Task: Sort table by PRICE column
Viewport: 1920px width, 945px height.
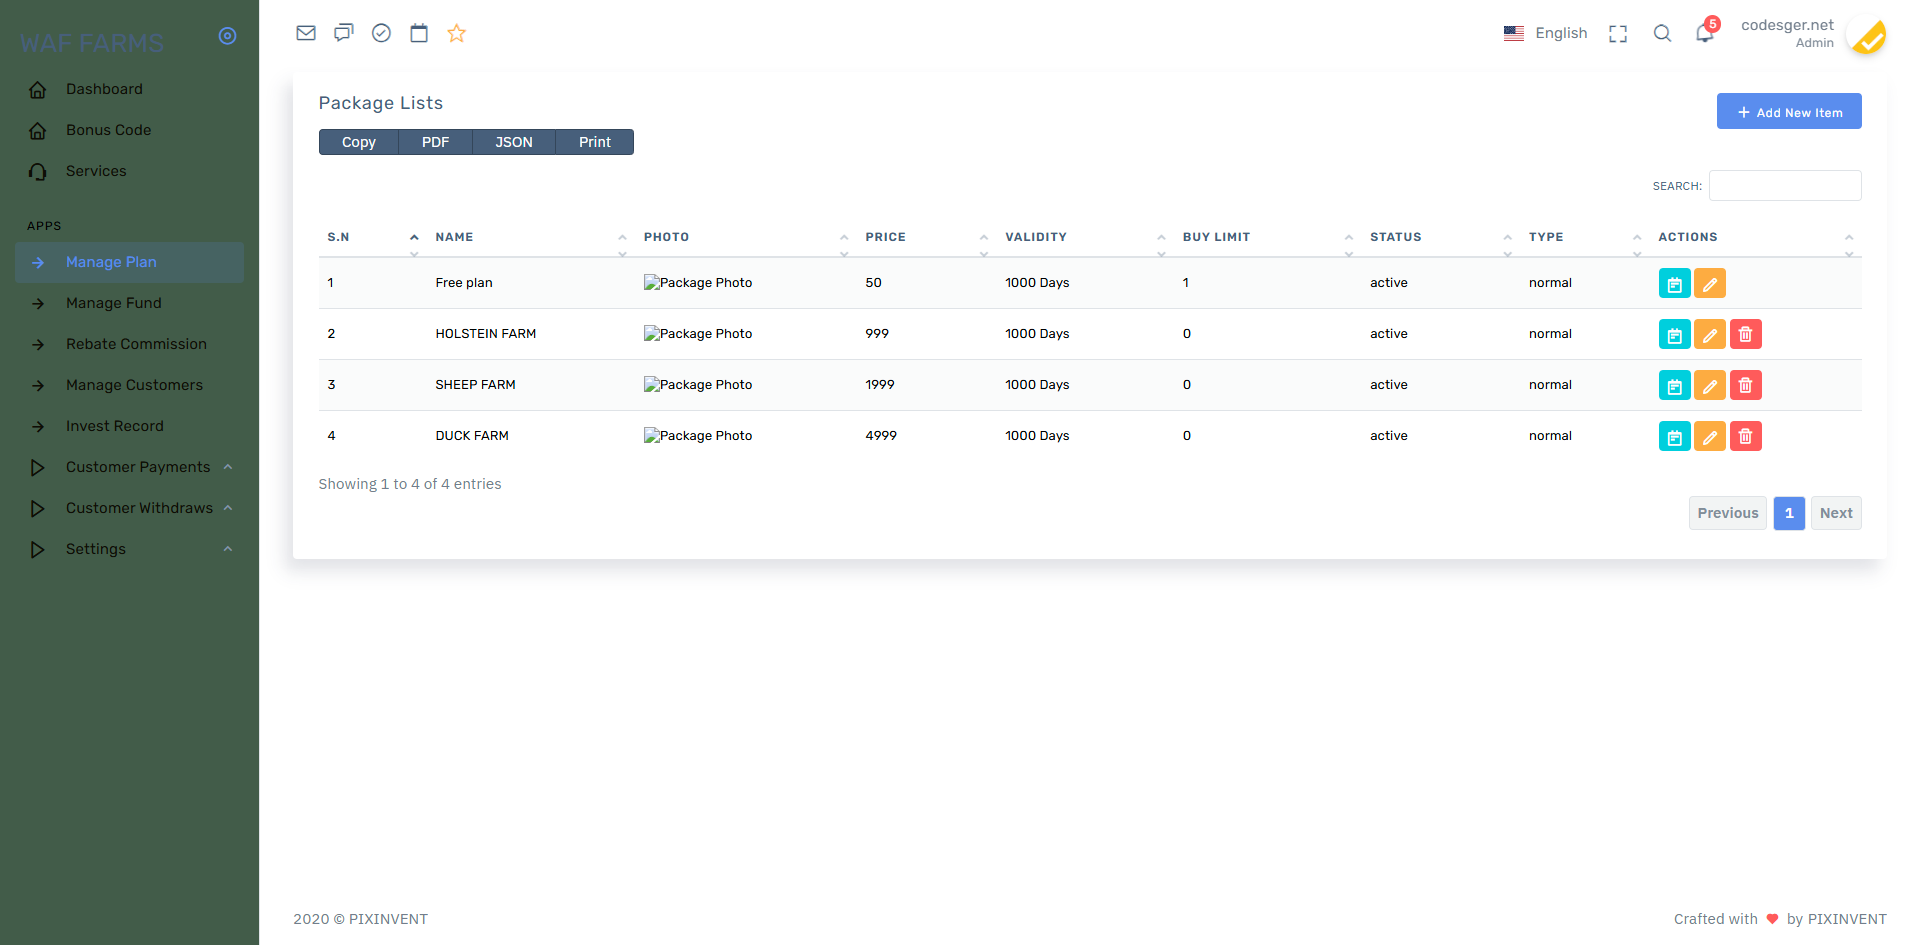Action: [927, 237]
